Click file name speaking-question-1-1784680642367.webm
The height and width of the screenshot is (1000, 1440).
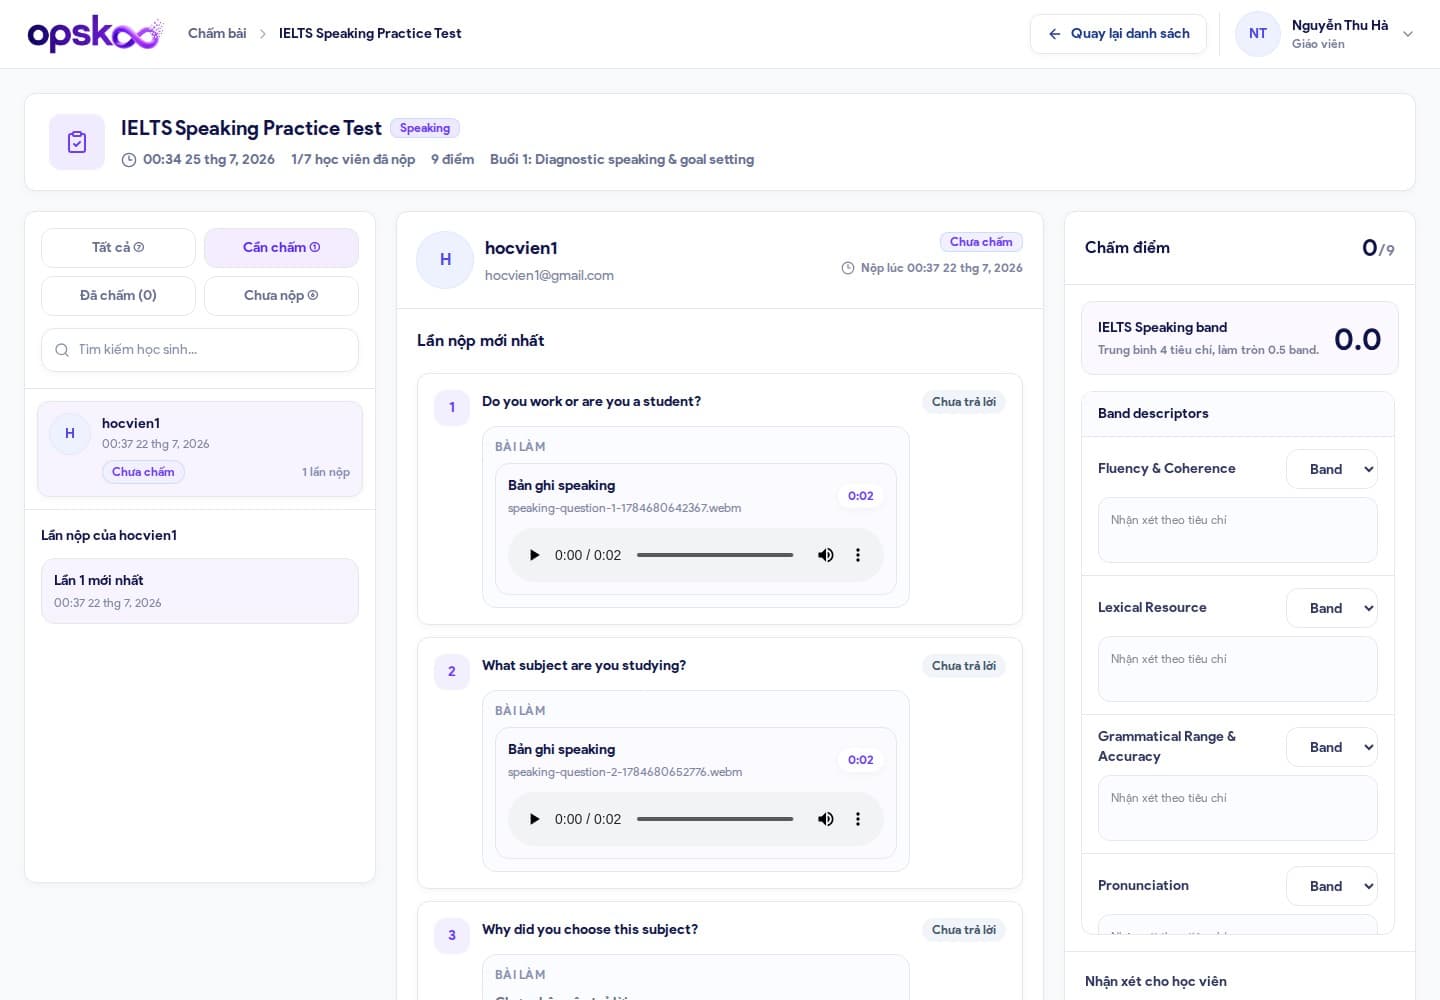[x=625, y=508]
